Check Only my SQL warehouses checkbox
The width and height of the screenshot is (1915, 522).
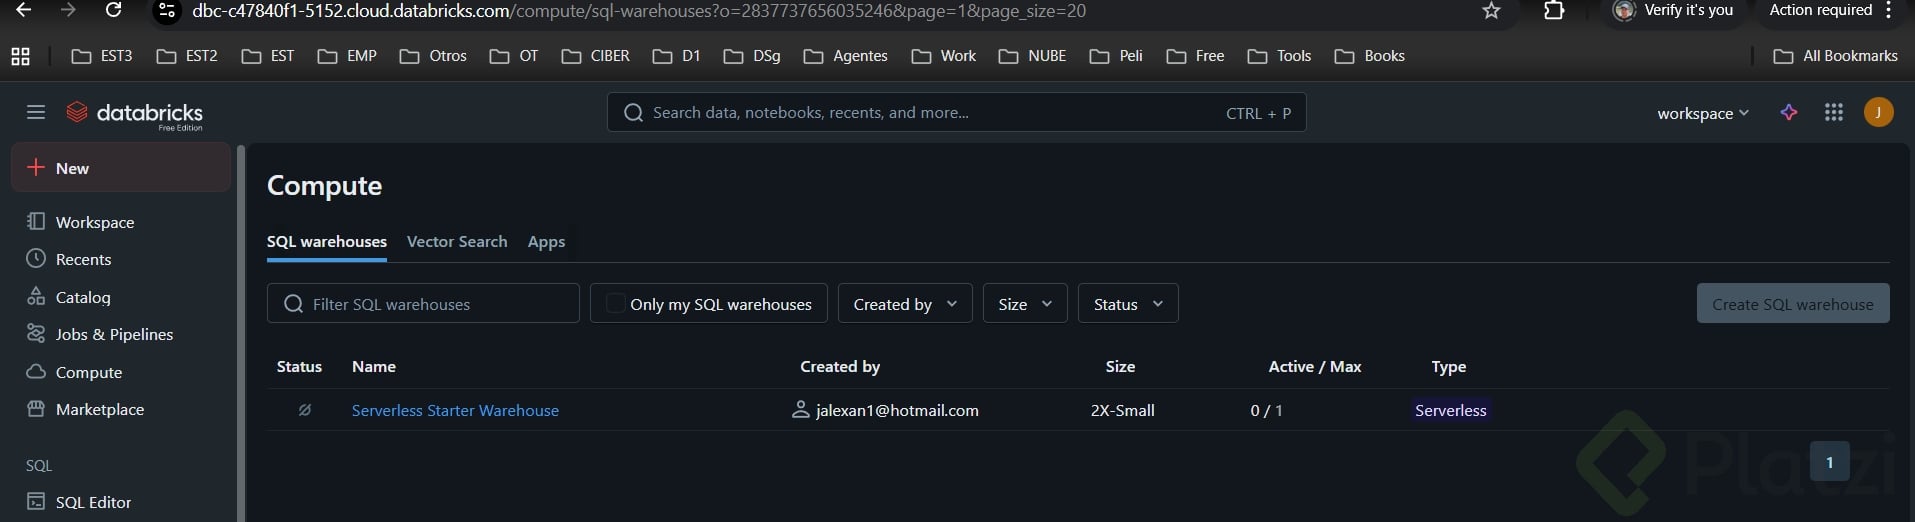(616, 303)
